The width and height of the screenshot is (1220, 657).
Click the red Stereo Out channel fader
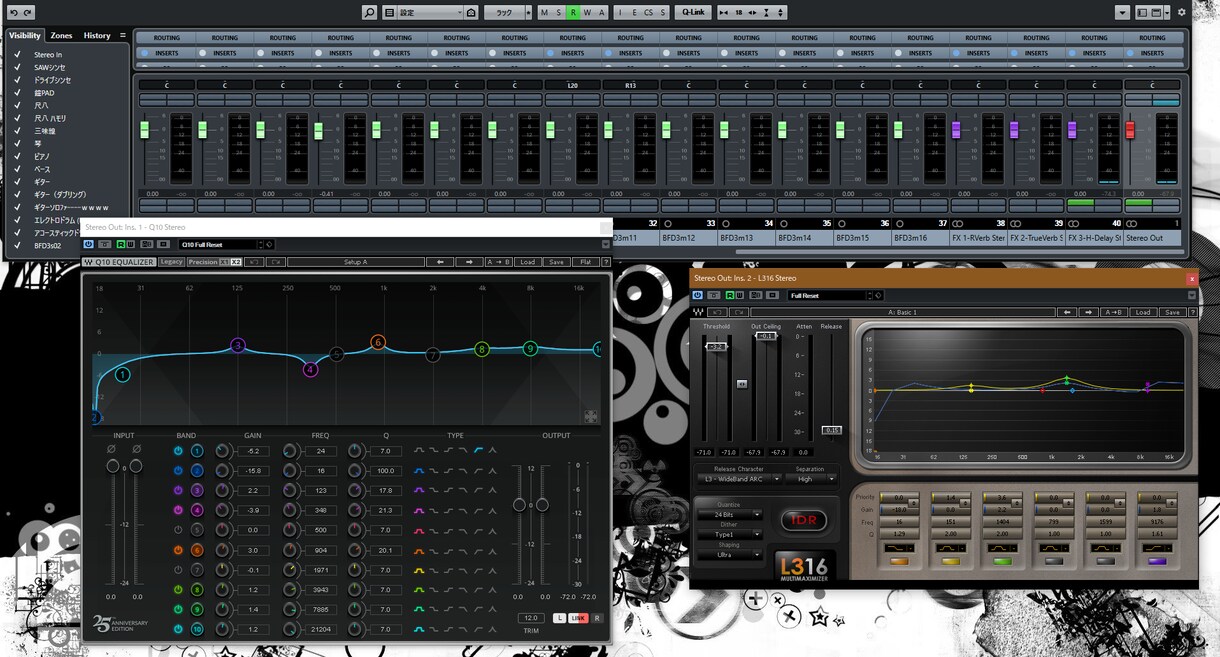click(x=1131, y=130)
